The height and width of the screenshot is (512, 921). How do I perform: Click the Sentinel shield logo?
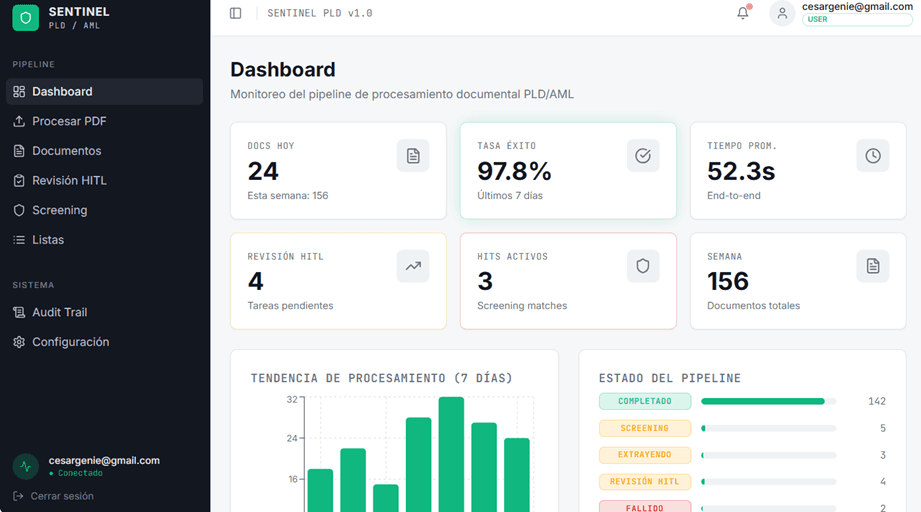click(x=25, y=18)
